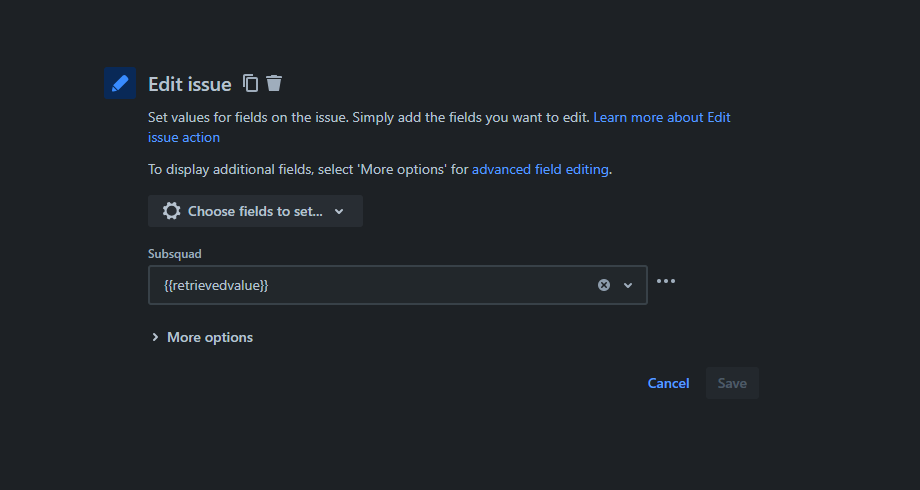
Task: Open the three-dot menu beside Subsquad field
Action: coord(666,281)
